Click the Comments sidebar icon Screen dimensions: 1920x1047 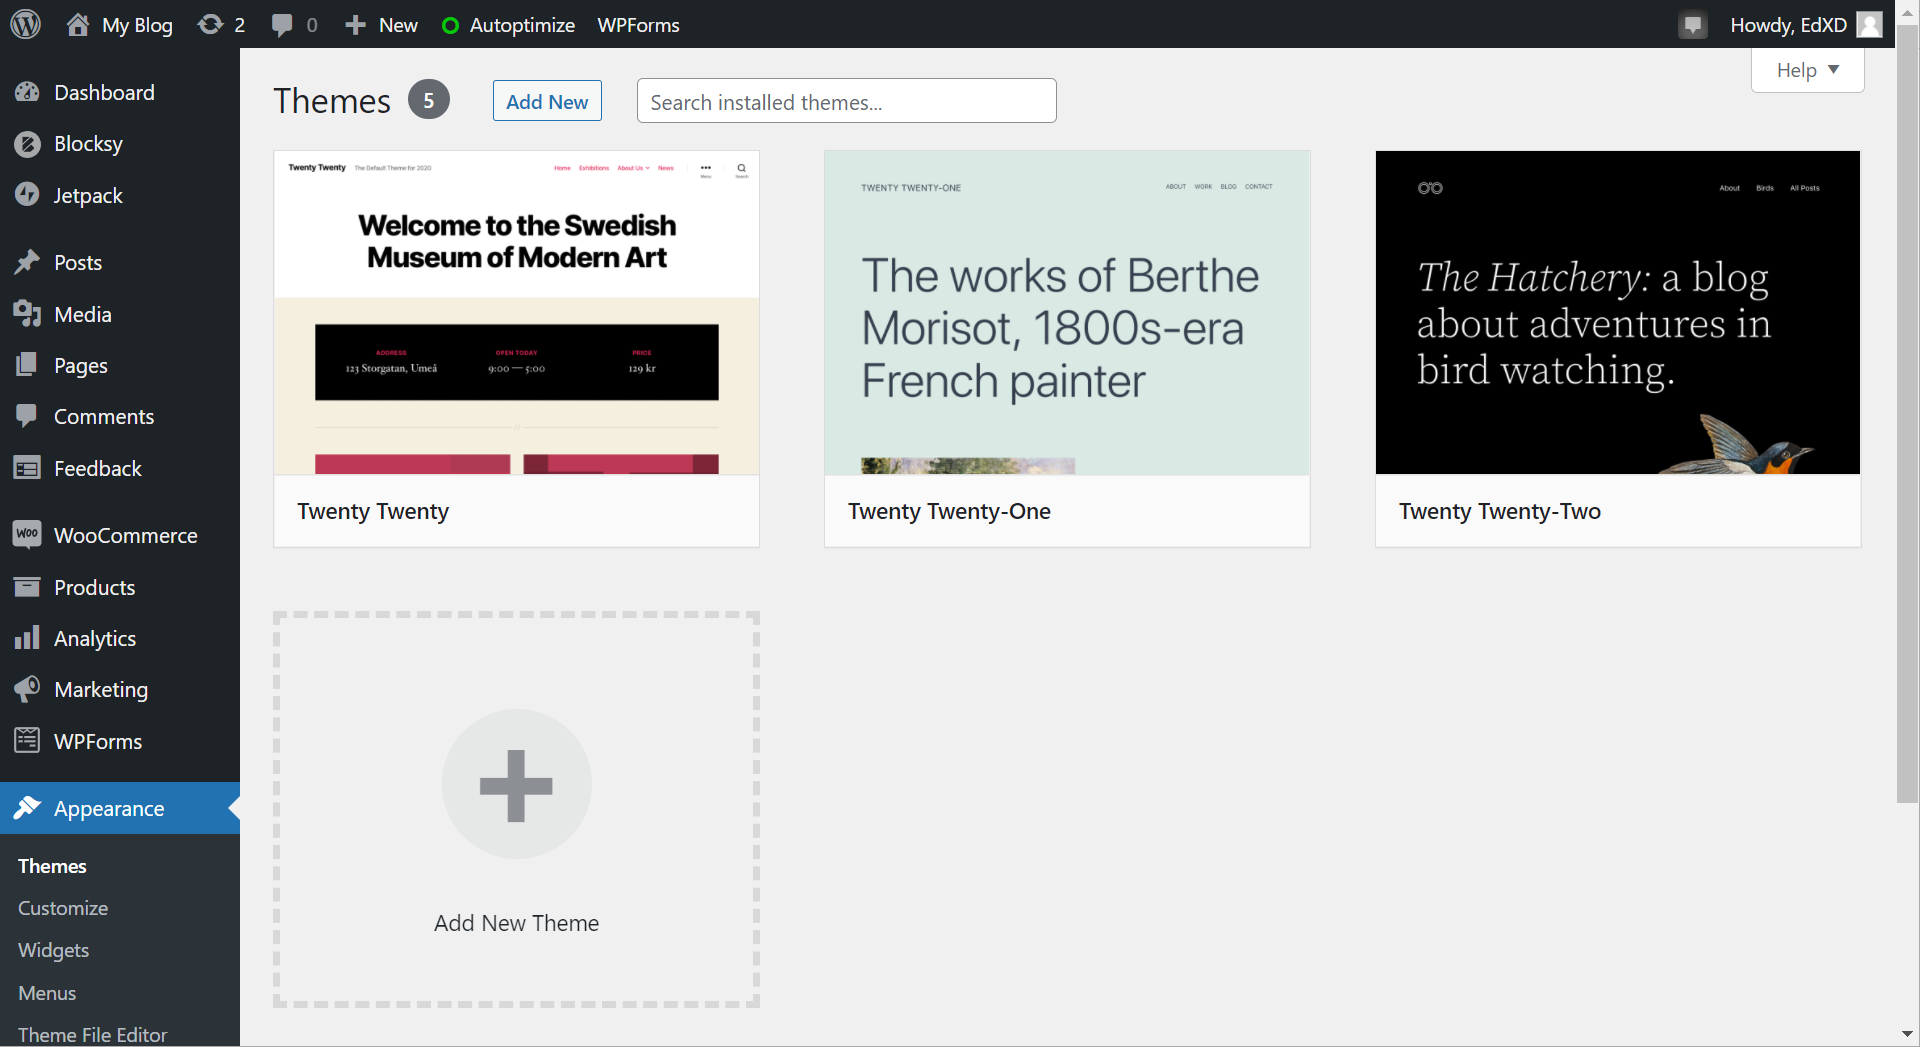[27, 416]
